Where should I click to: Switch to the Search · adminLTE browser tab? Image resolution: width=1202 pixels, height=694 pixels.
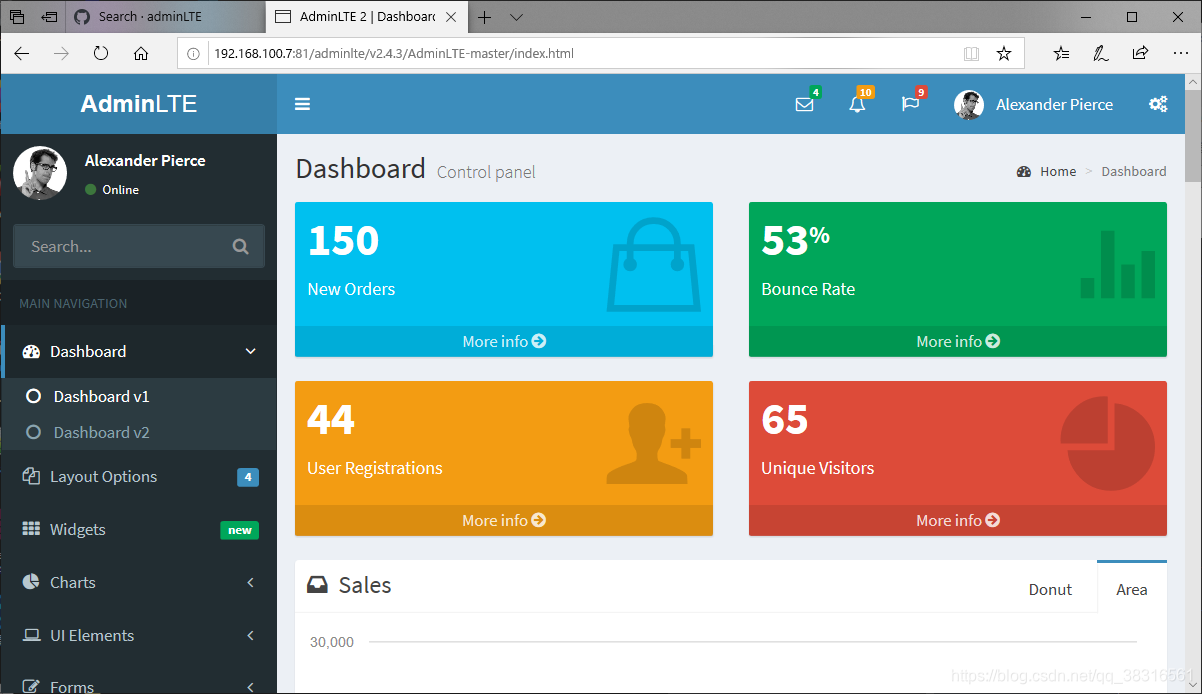[x=164, y=17]
